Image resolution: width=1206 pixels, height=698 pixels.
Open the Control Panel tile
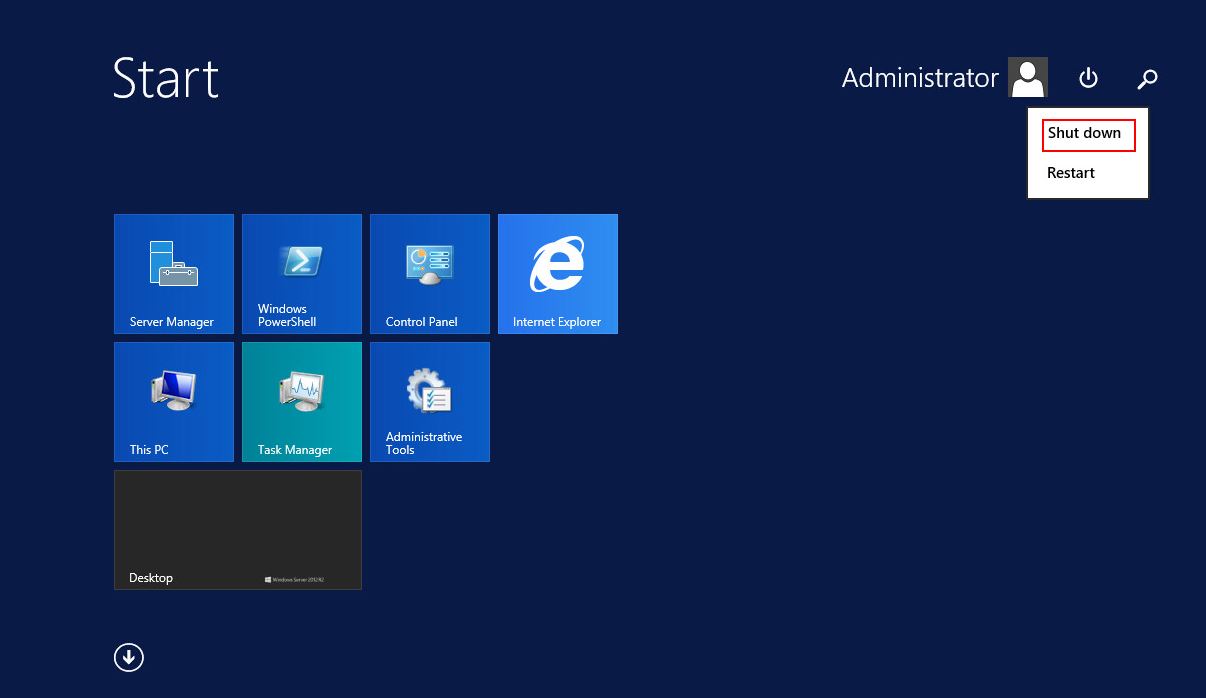430,274
